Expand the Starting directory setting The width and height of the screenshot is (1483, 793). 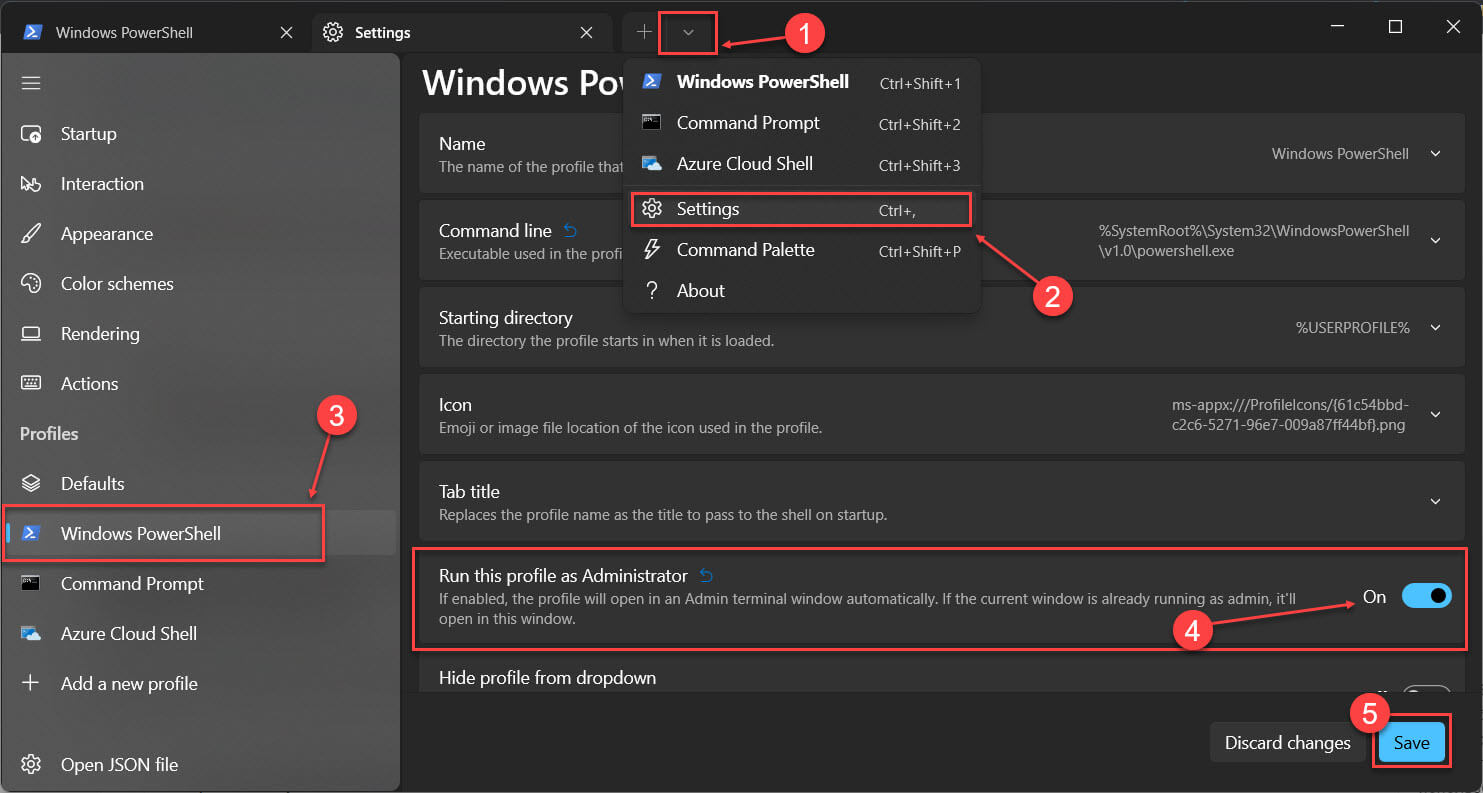click(x=1436, y=328)
